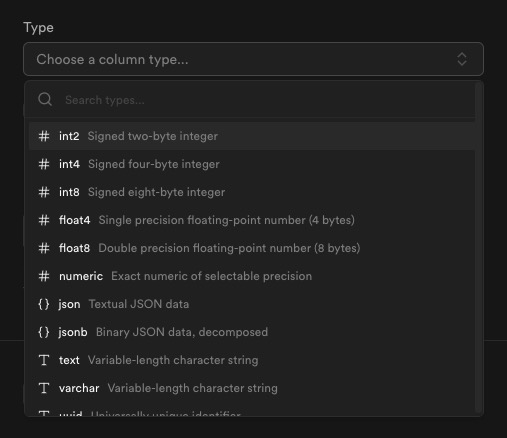507x438 pixels.
Task: Click Signed two-byte integer description
Action: coord(153,136)
